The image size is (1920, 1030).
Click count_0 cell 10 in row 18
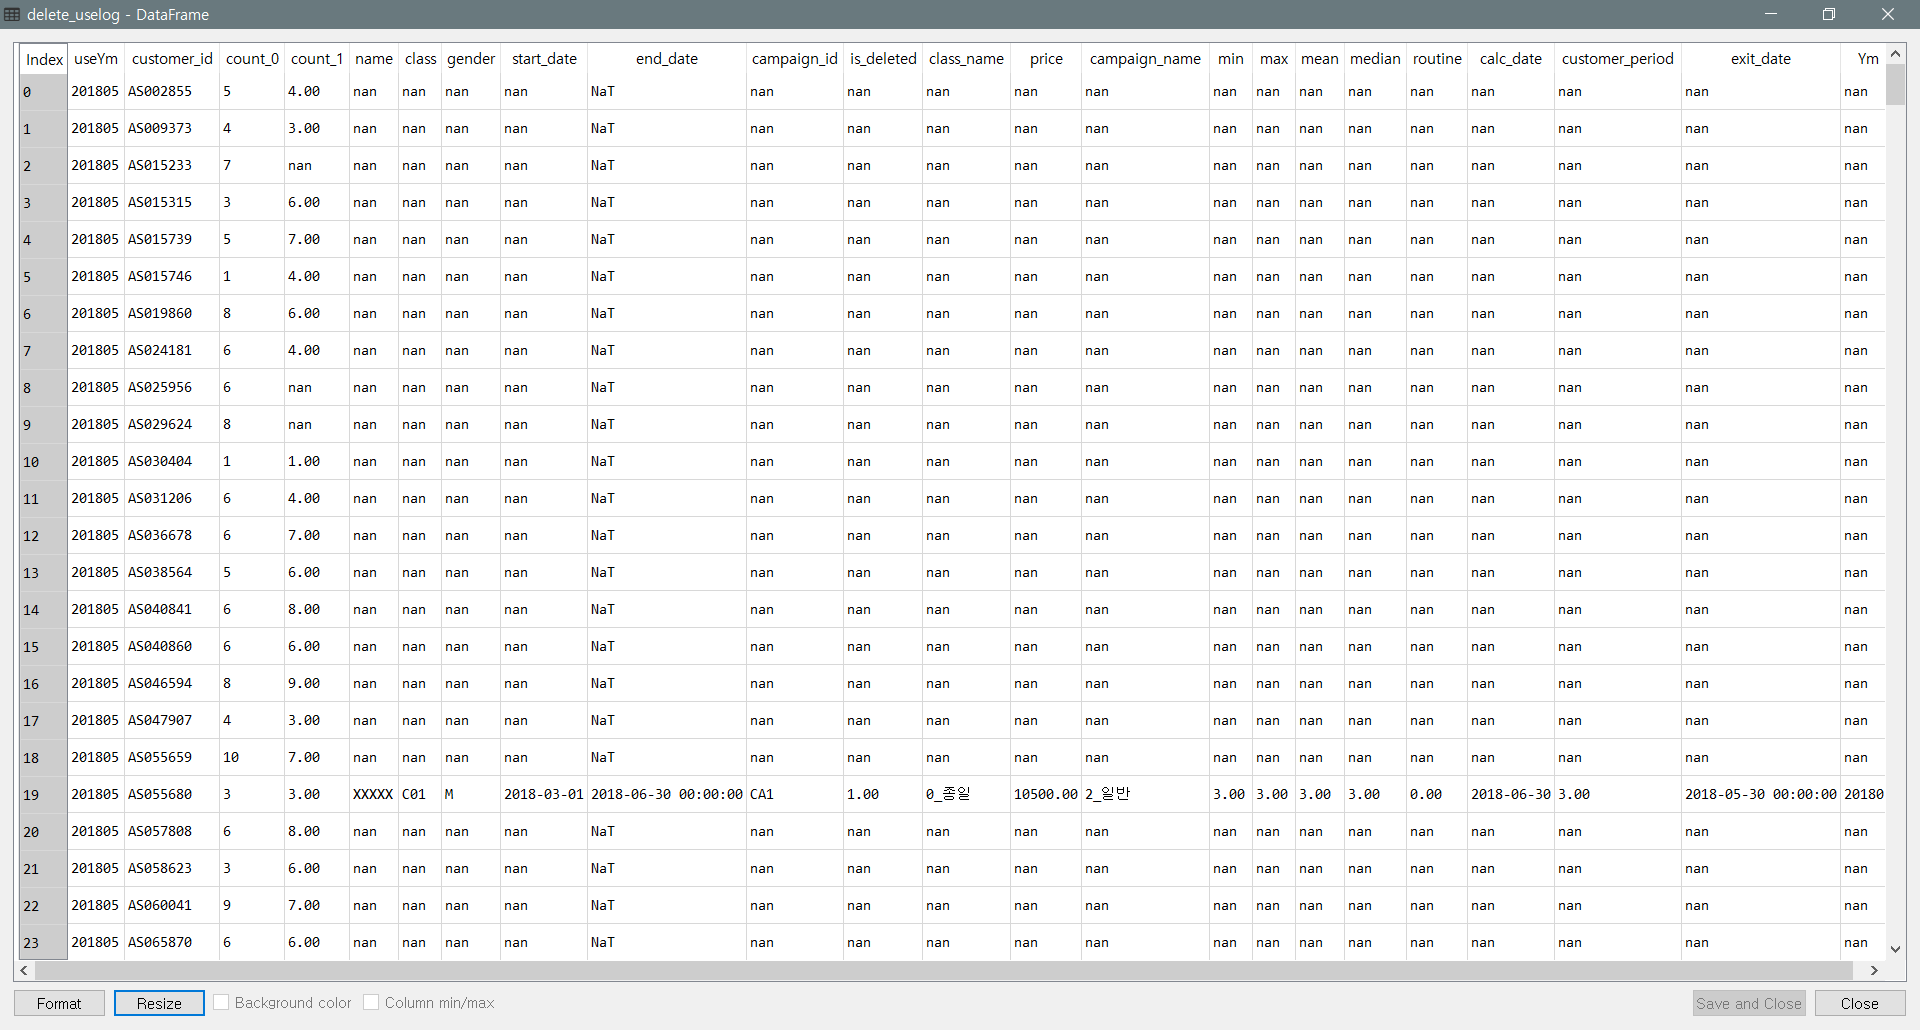(252, 758)
